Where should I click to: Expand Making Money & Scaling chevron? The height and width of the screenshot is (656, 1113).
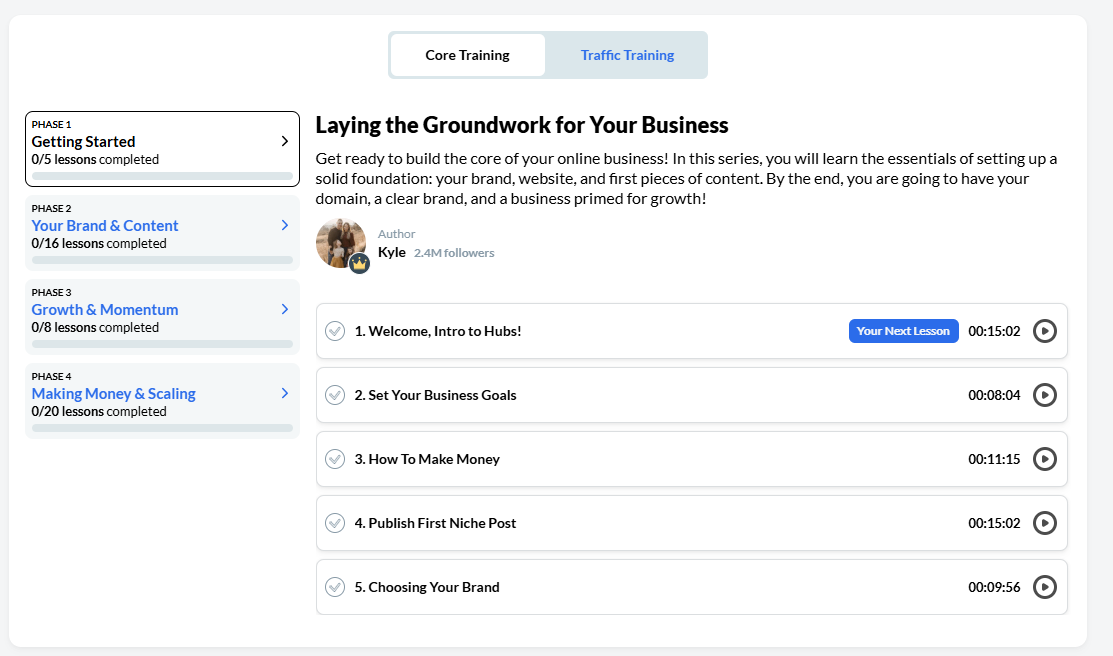coord(285,394)
